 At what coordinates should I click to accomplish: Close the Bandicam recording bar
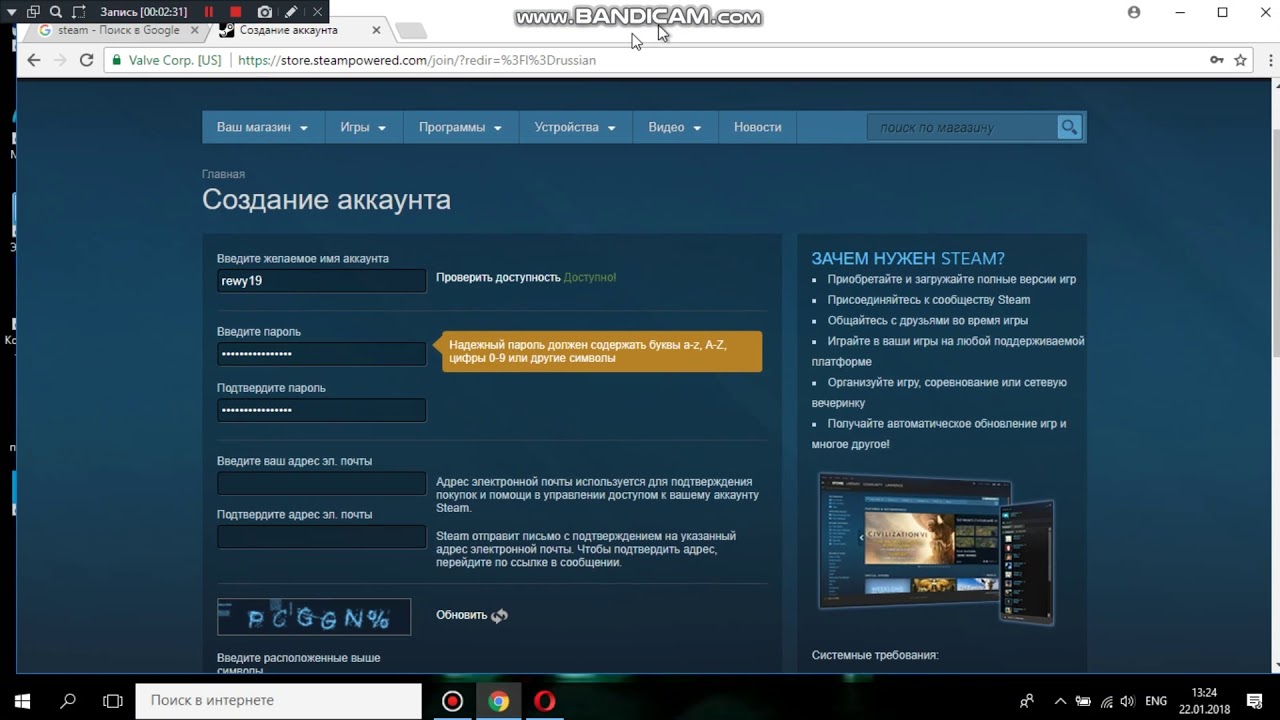(x=318, y=12)
